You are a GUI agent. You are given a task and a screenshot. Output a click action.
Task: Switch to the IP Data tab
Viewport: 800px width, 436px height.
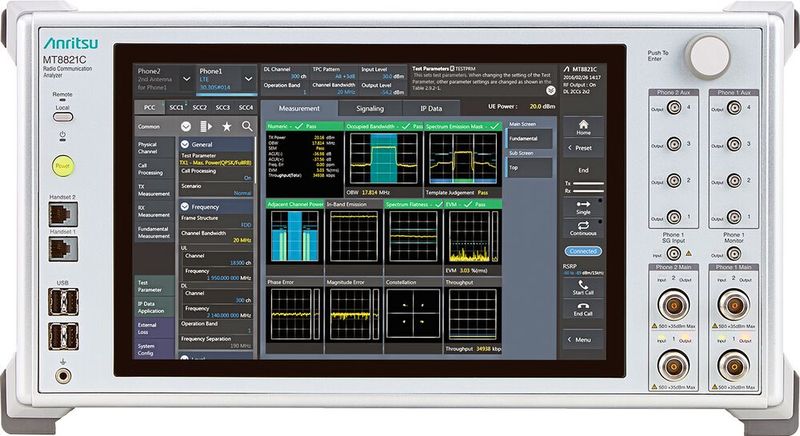pyautogui.click(x=431, y=108)
